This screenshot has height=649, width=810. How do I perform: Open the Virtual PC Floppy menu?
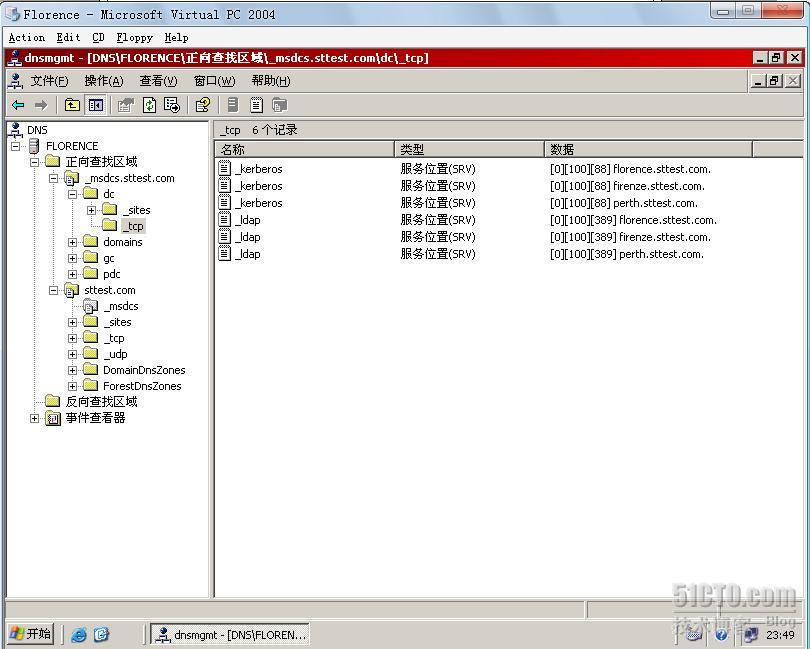coord(134,38)
